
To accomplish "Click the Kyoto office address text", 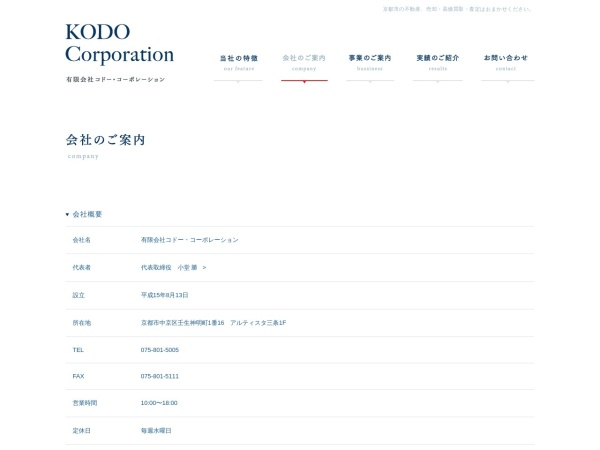I will pyautogui.click(x=213, y=322).
